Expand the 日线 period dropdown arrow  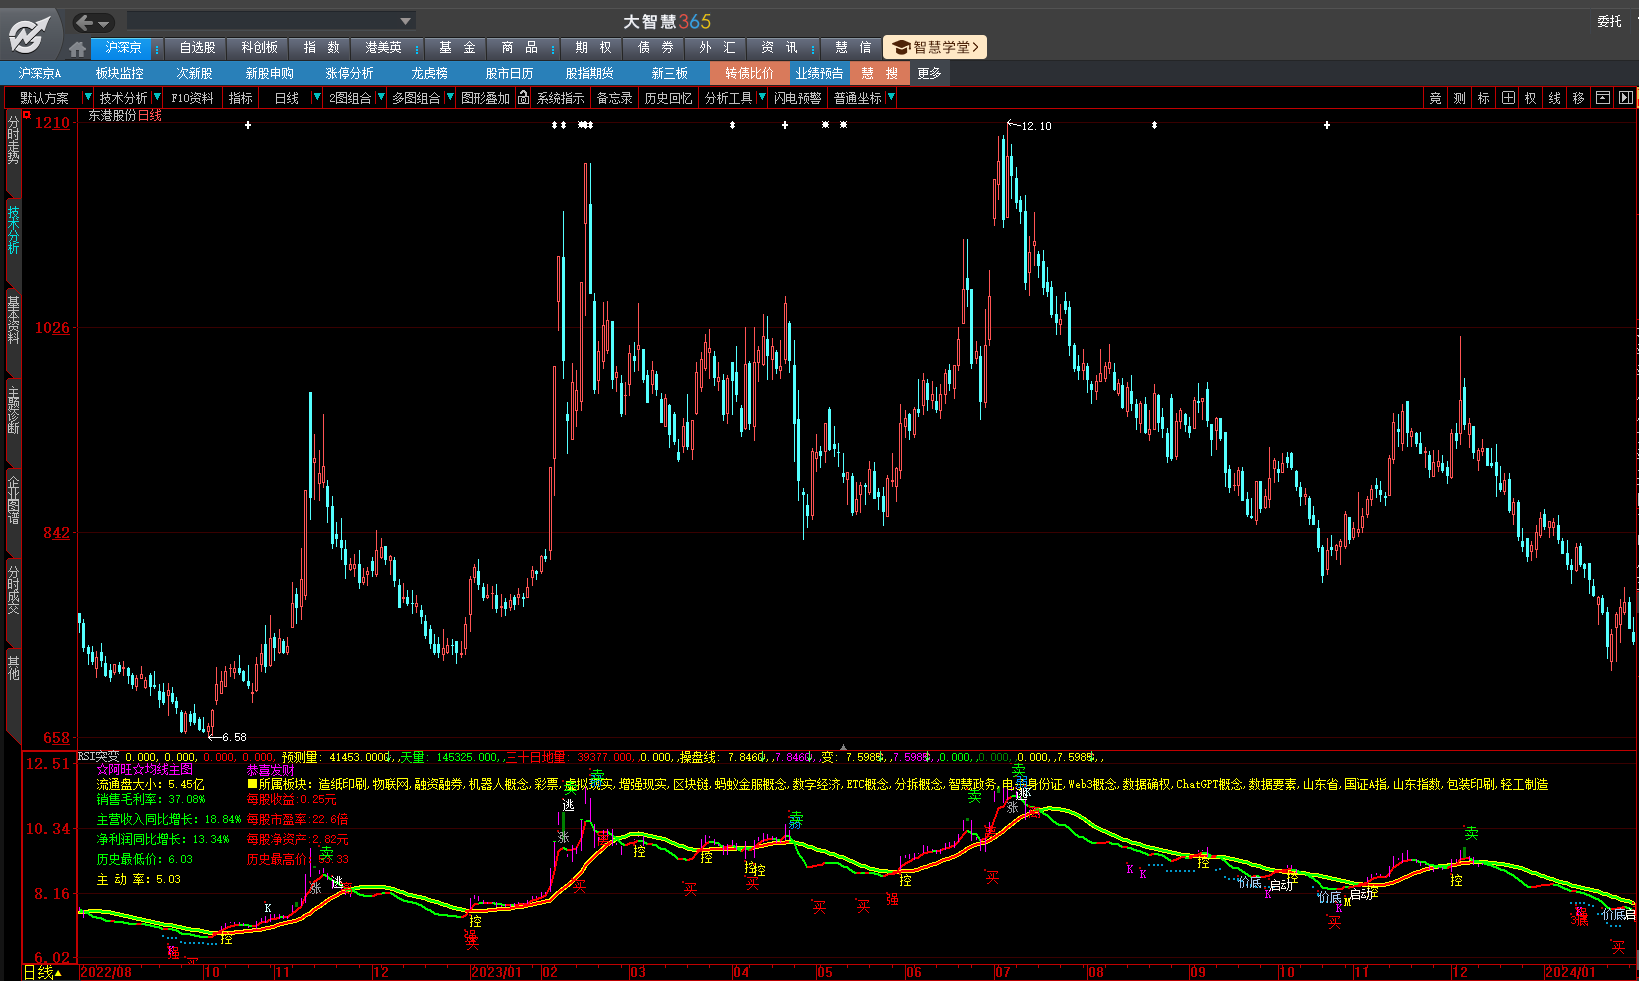(317, 98)
